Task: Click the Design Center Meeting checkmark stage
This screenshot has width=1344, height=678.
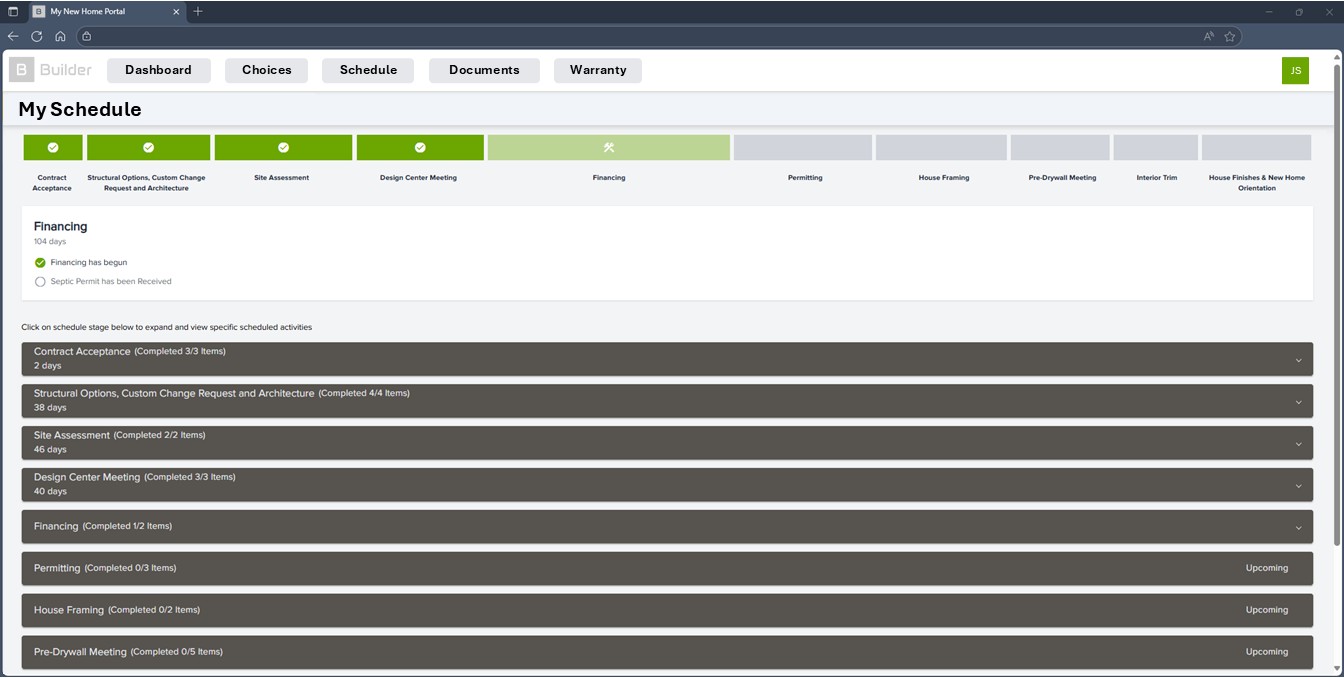Action: pos(420,148)
